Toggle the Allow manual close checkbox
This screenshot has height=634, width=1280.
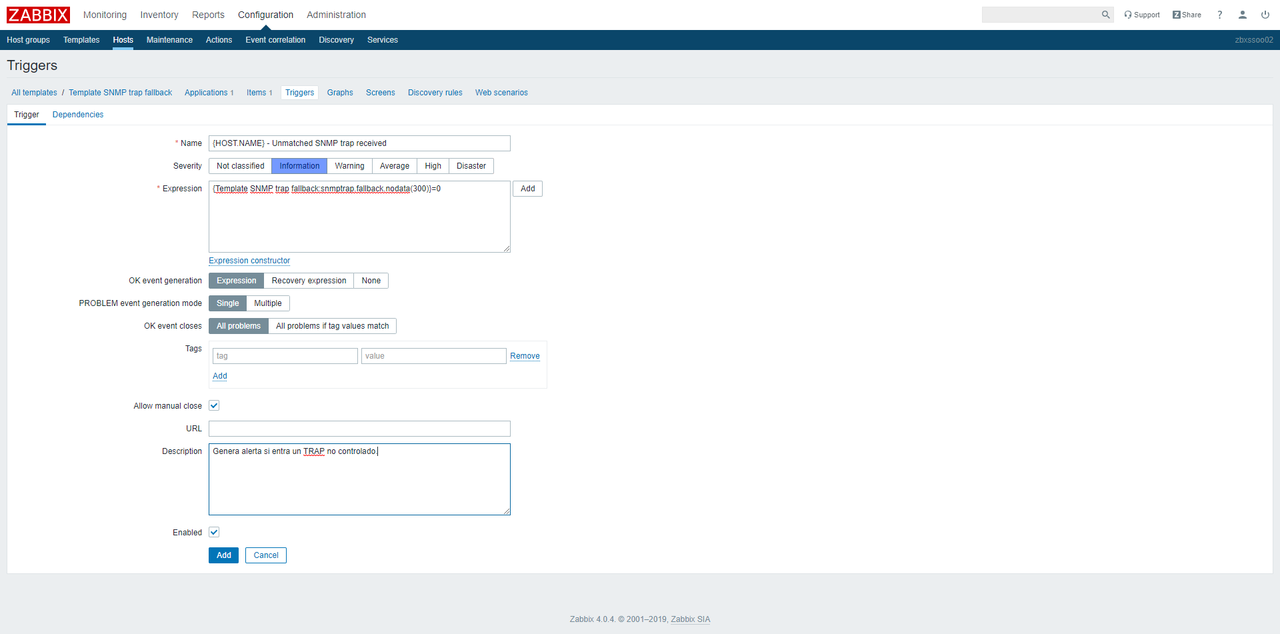coord(214,406)
